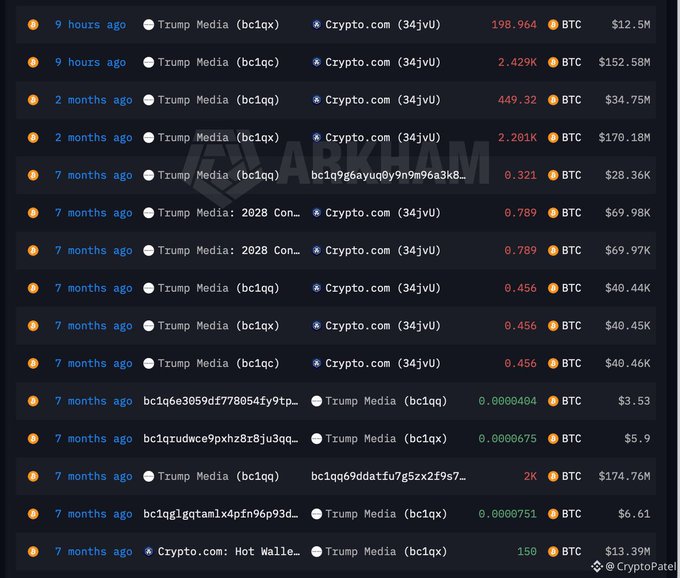Click the BTC token icon beside amount 2.429K
680x578 pixels.
pyautogui.click(x=553, y=62)
